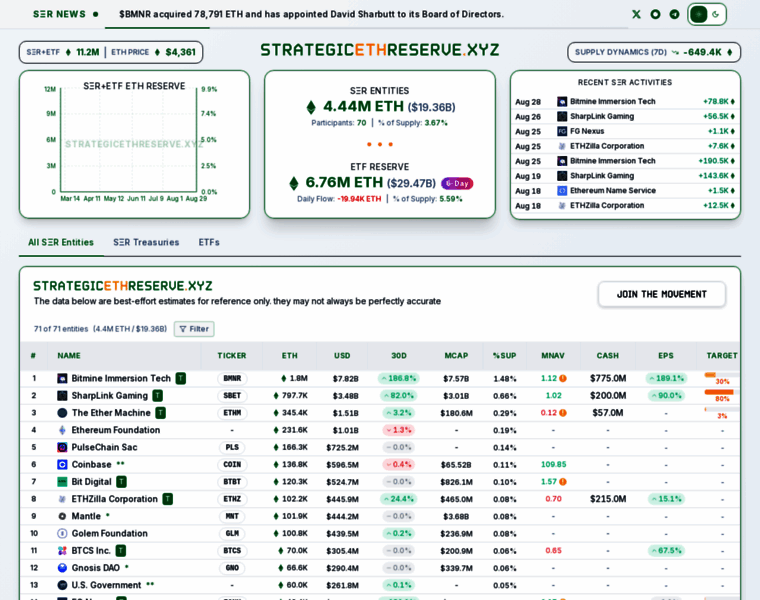
Task: Click the treasury T badge next to SharpLink Gaming
Action: (158, 395)
